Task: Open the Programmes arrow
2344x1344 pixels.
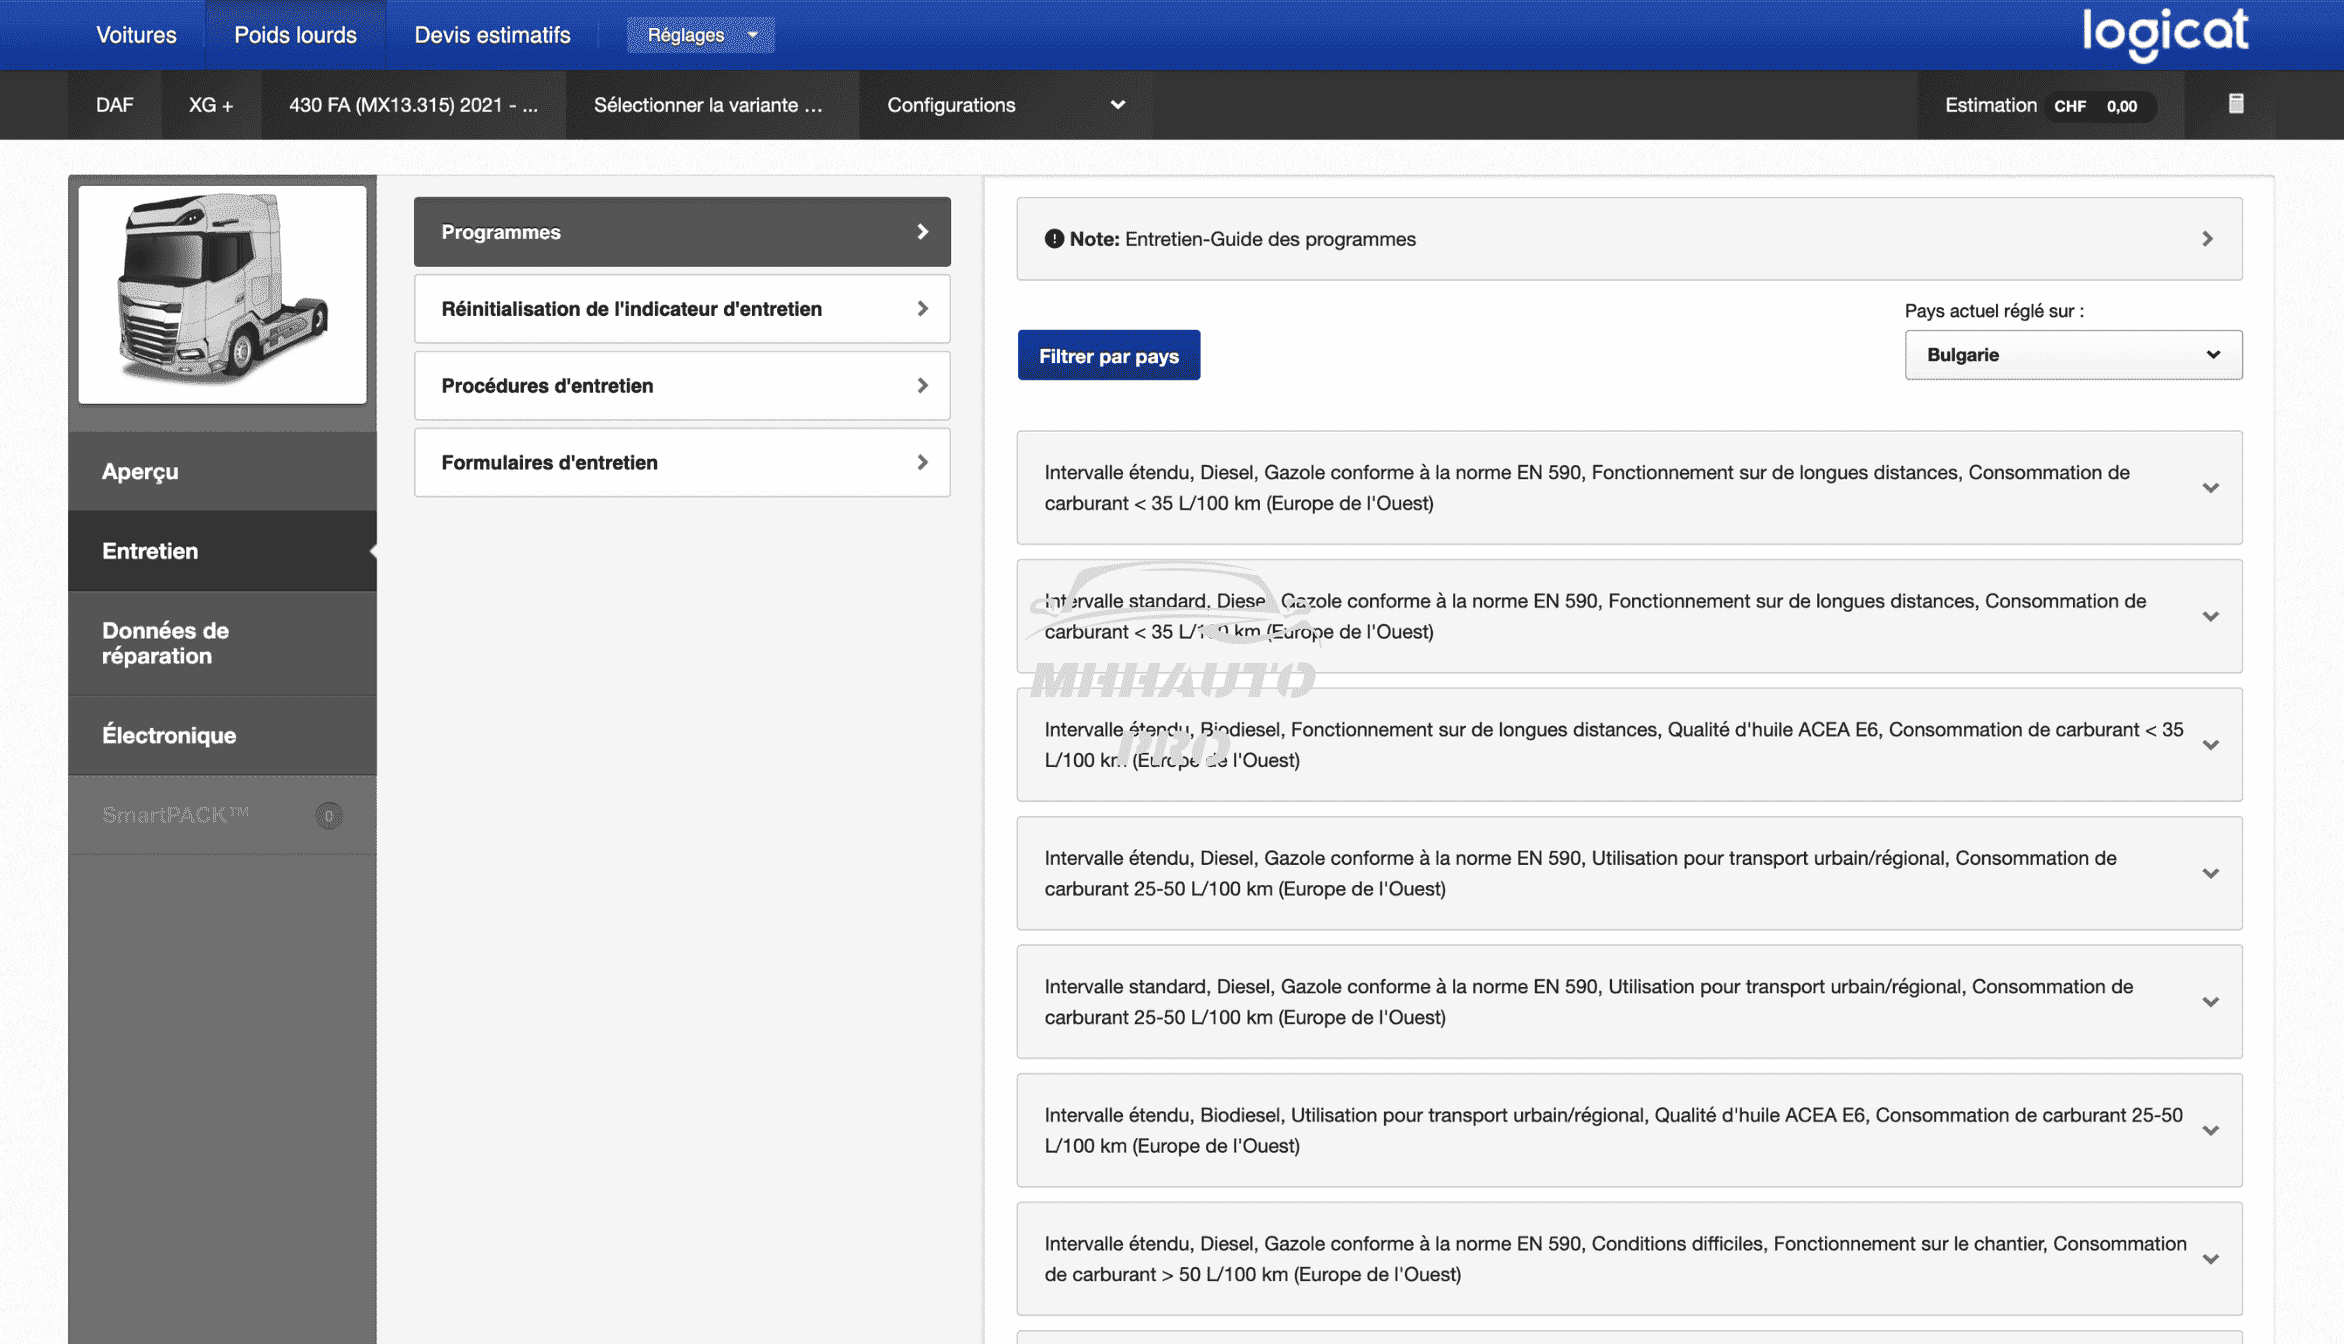Action: [x=922, y=232]
